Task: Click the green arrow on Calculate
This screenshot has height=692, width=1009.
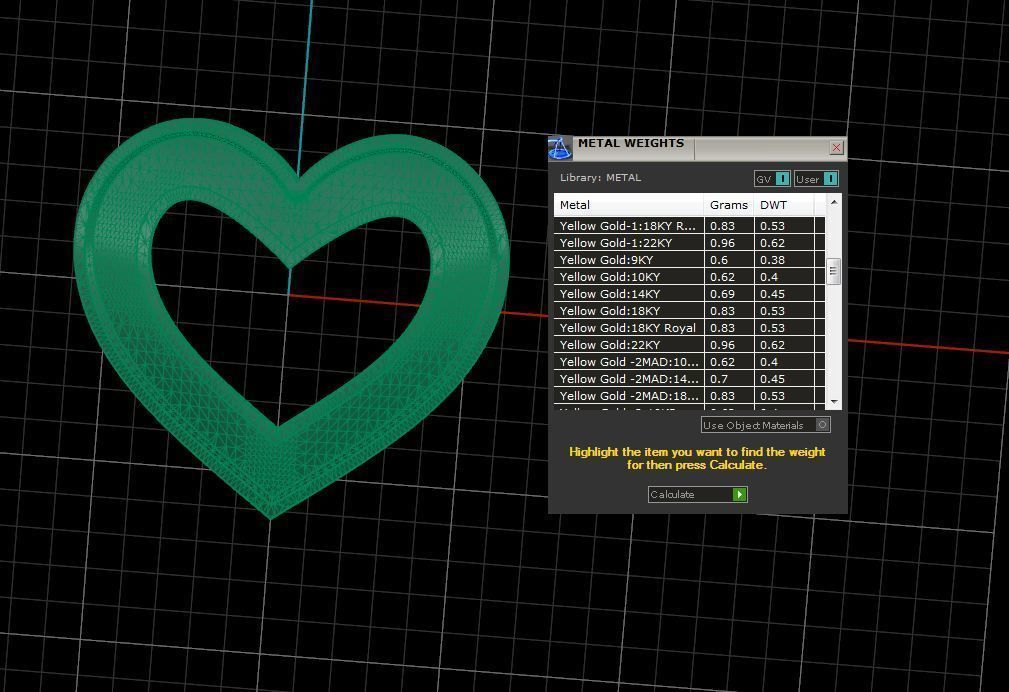Action: click(x=739, y=494)
